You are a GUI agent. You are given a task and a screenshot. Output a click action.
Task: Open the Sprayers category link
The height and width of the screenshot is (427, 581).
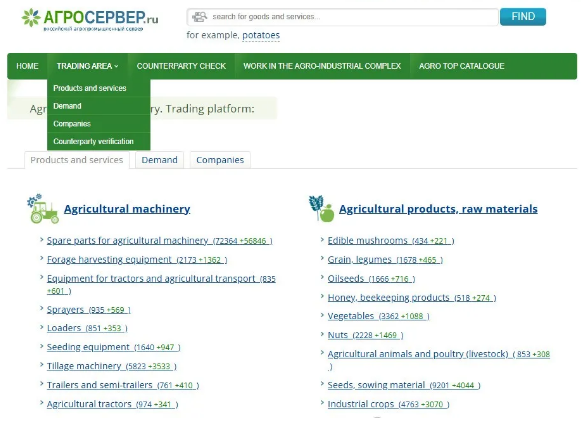[x=89, y=310]
